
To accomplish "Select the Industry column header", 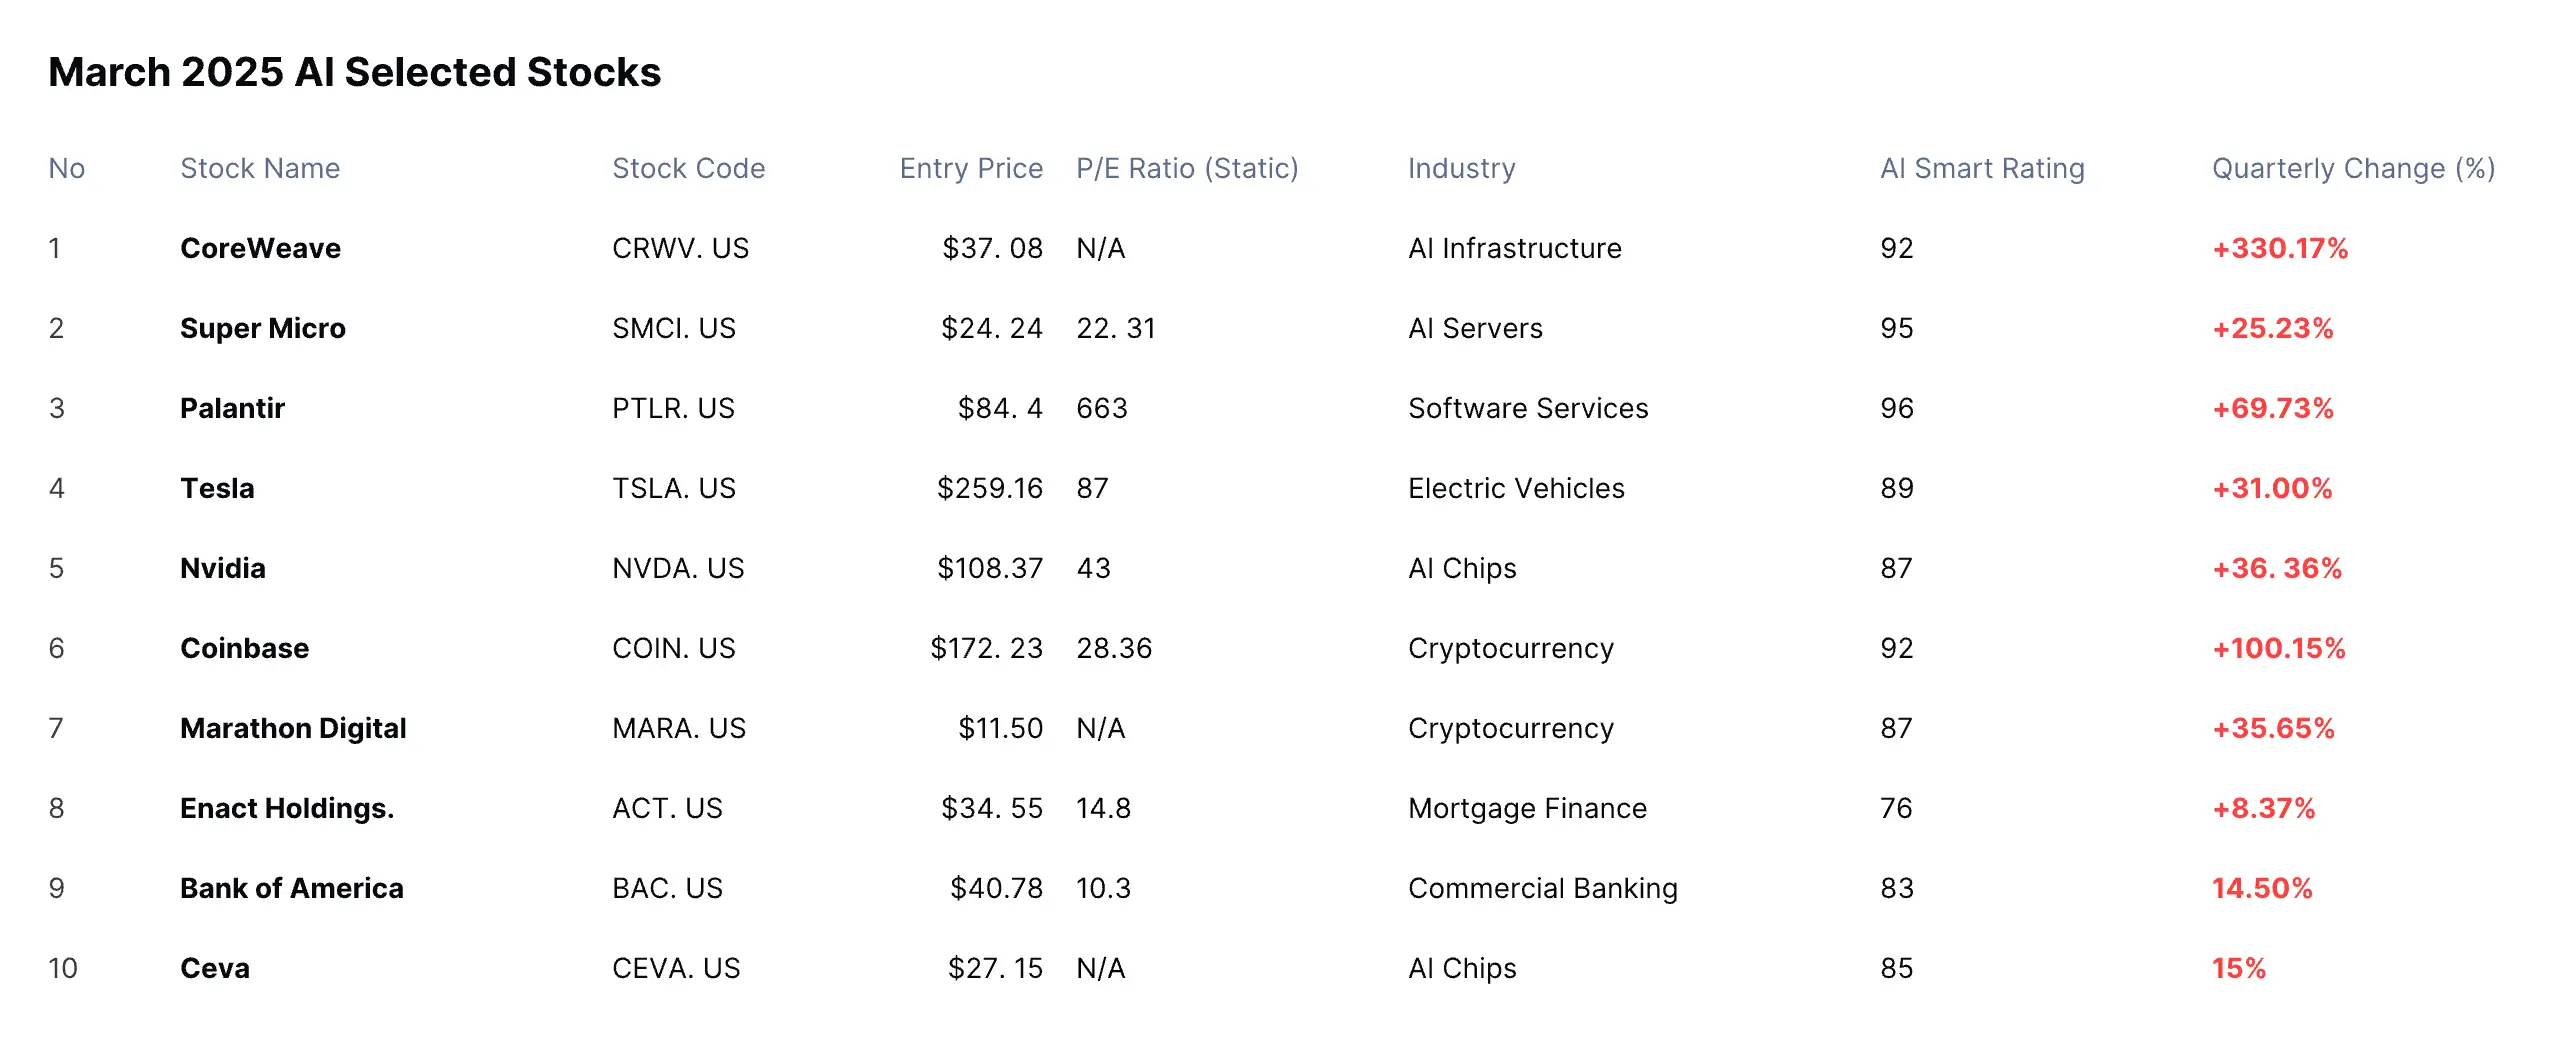I will pos(1461,168).
